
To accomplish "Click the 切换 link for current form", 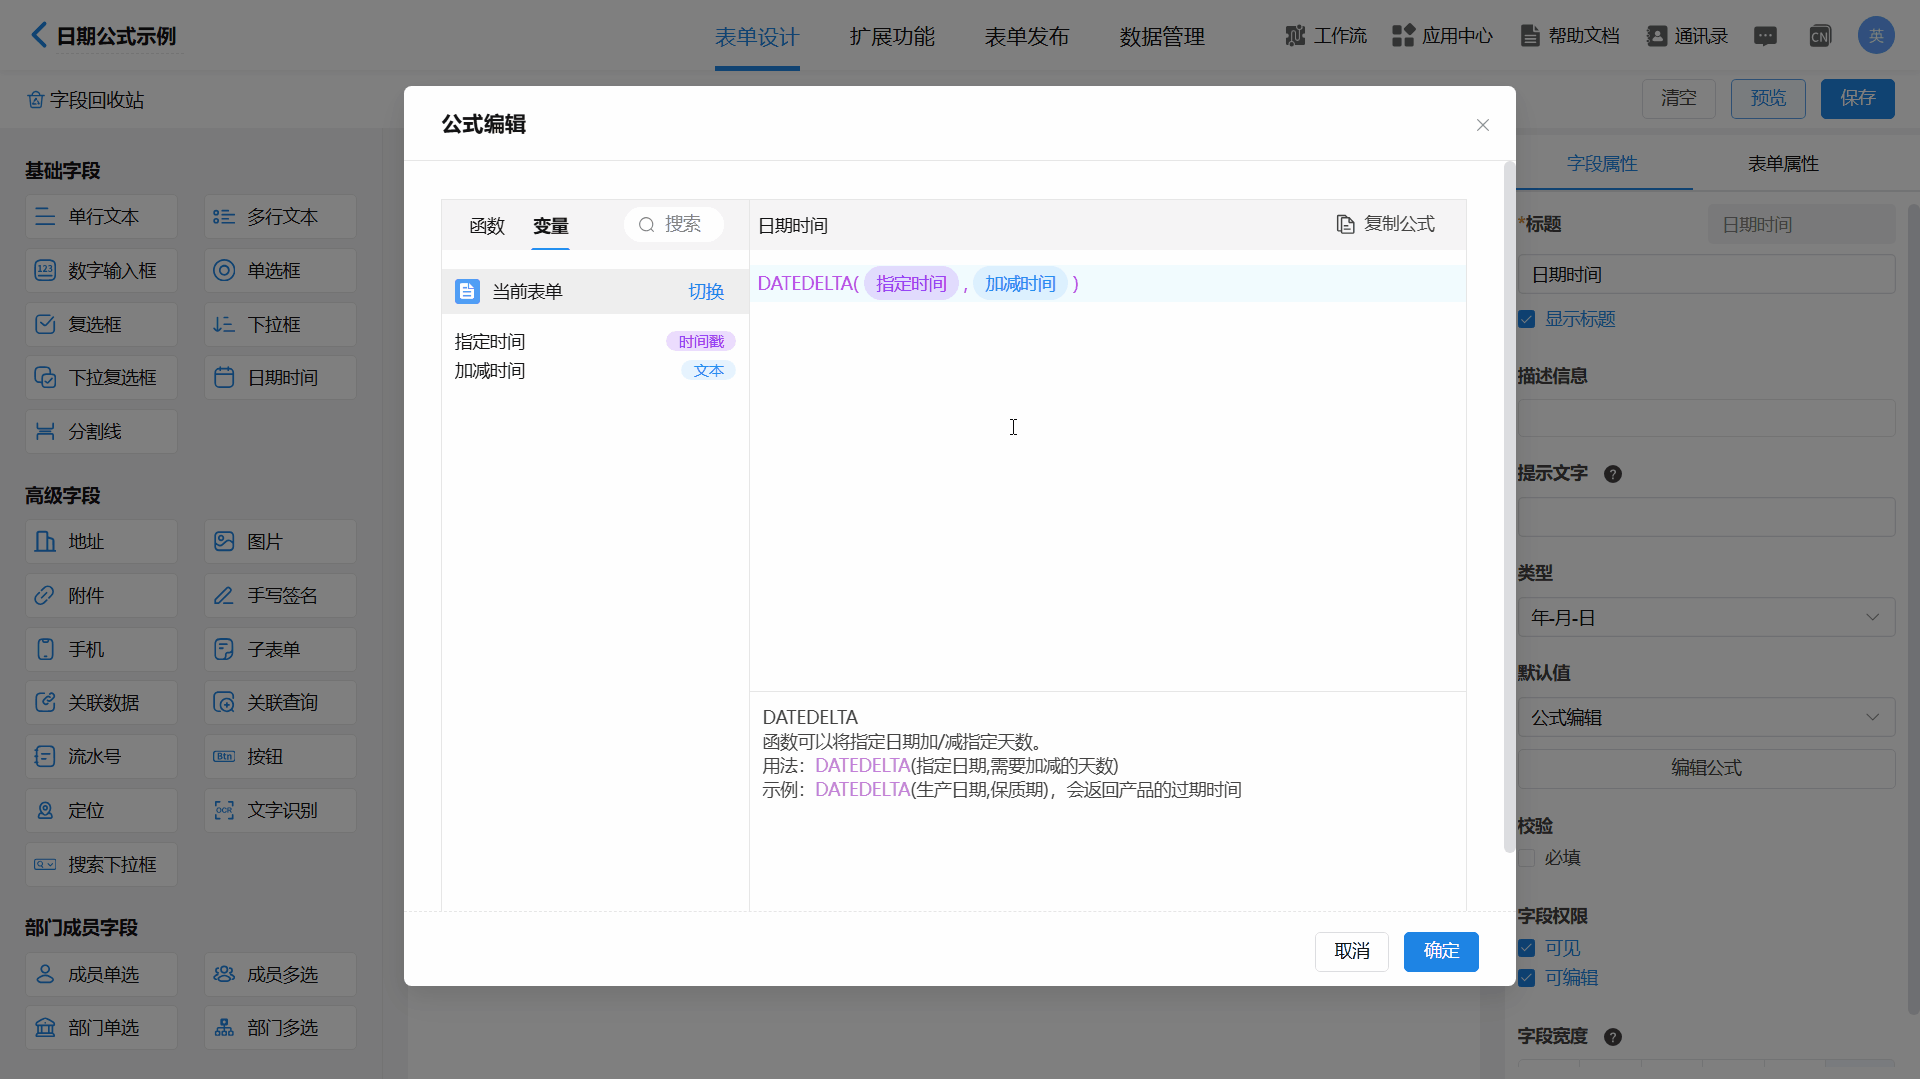I will (x=706, y=292).
